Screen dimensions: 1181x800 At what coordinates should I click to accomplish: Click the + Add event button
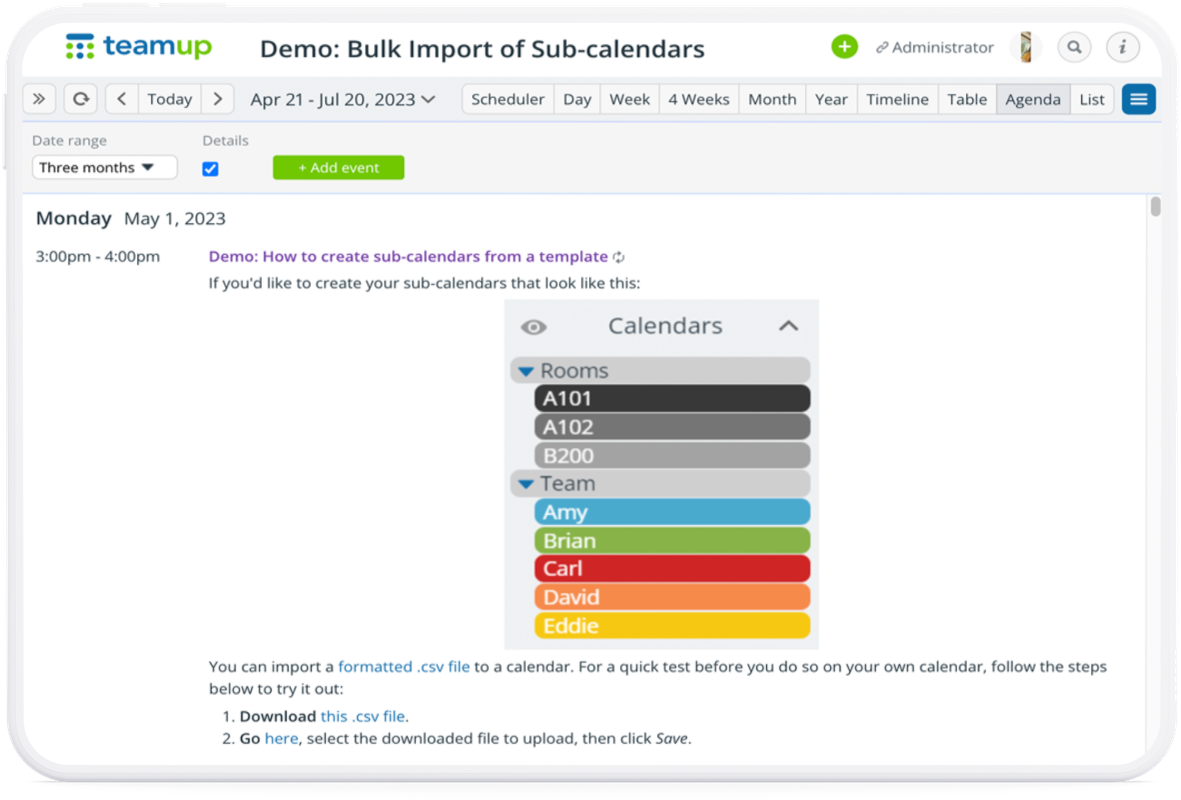[338, 167]
